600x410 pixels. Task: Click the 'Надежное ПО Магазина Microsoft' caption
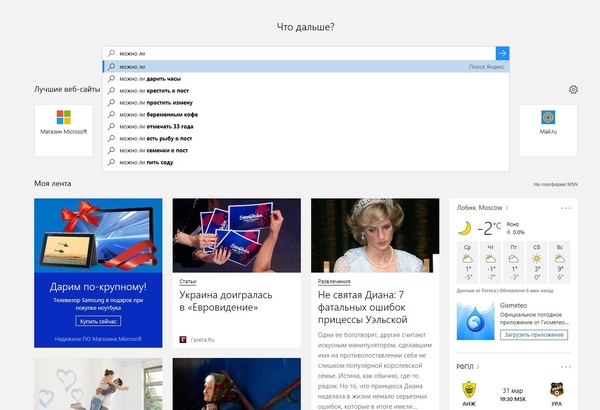point(98,339)
